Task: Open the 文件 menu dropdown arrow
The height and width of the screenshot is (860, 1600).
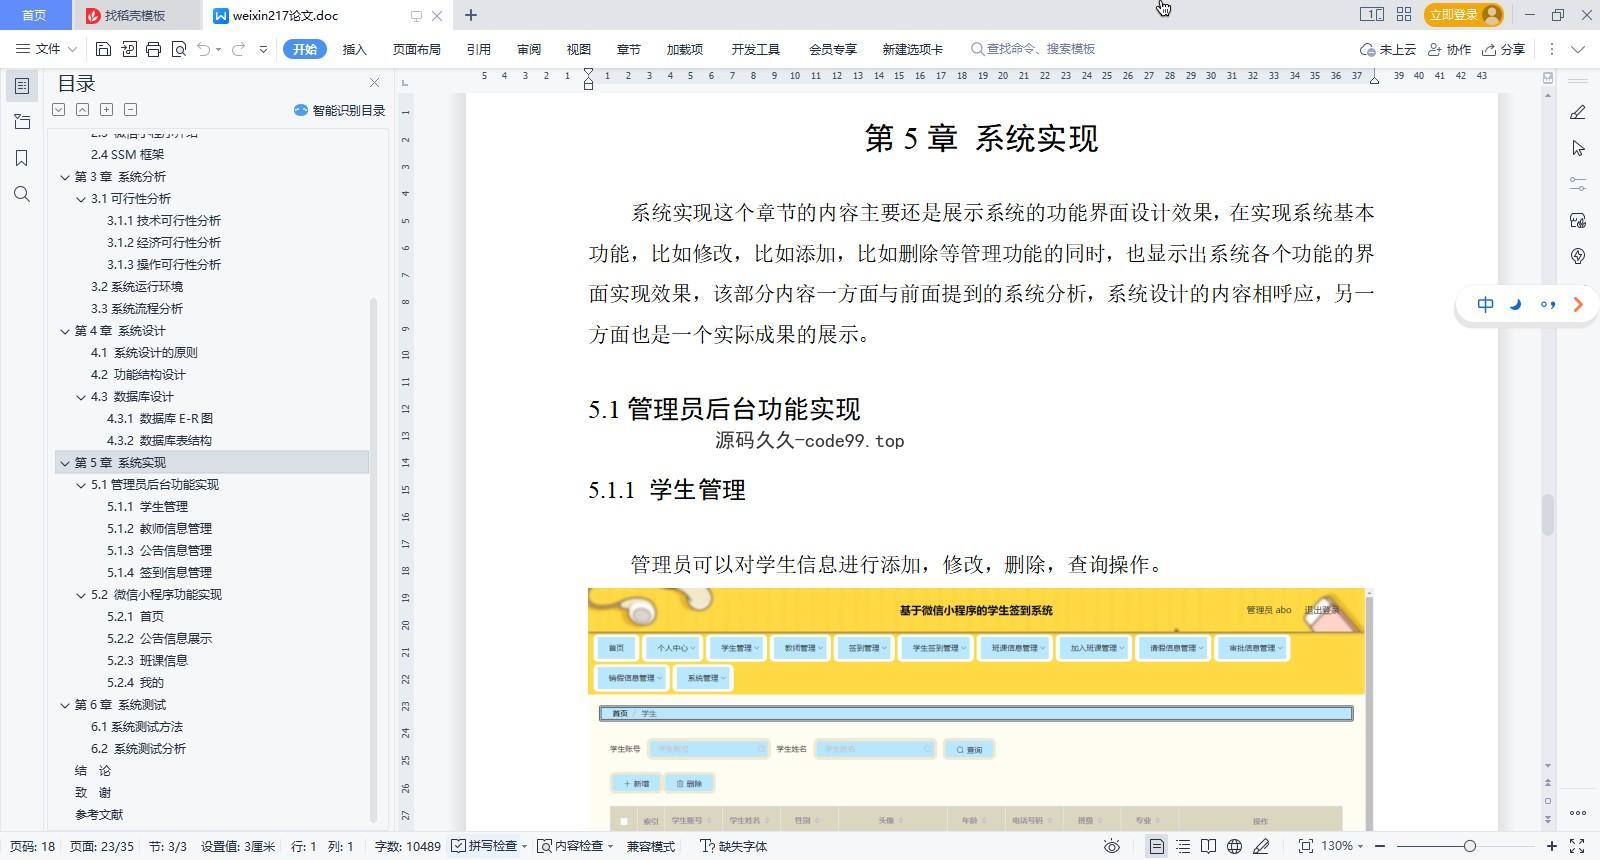Action: coord(71,49)
